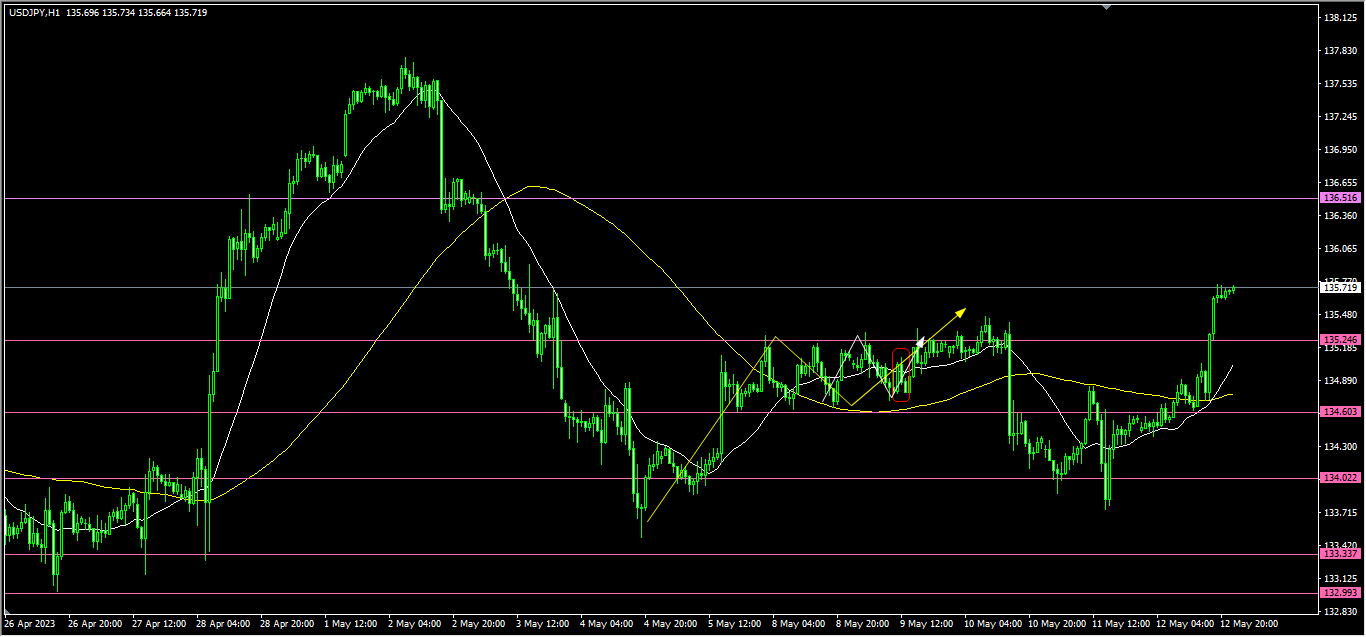Click the 28 Apr 04:00 time label

pos(222,624)
